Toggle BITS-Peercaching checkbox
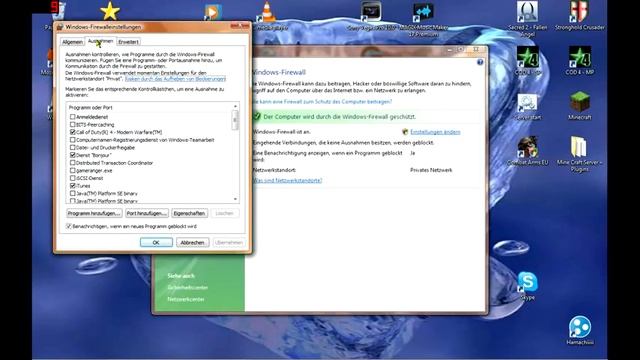 pyautogui.click(x=73, y=124)
